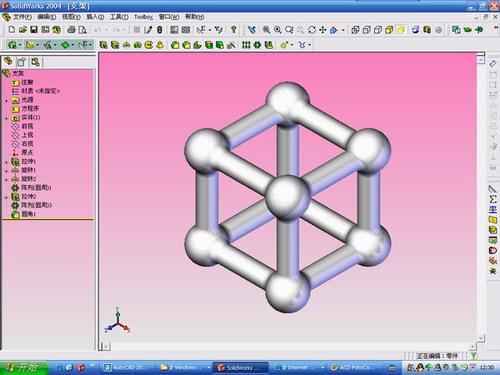The width and height of the screenshot is (500, 375).
Task: Select the Sketch pencil icon
Action: (148, 30)
